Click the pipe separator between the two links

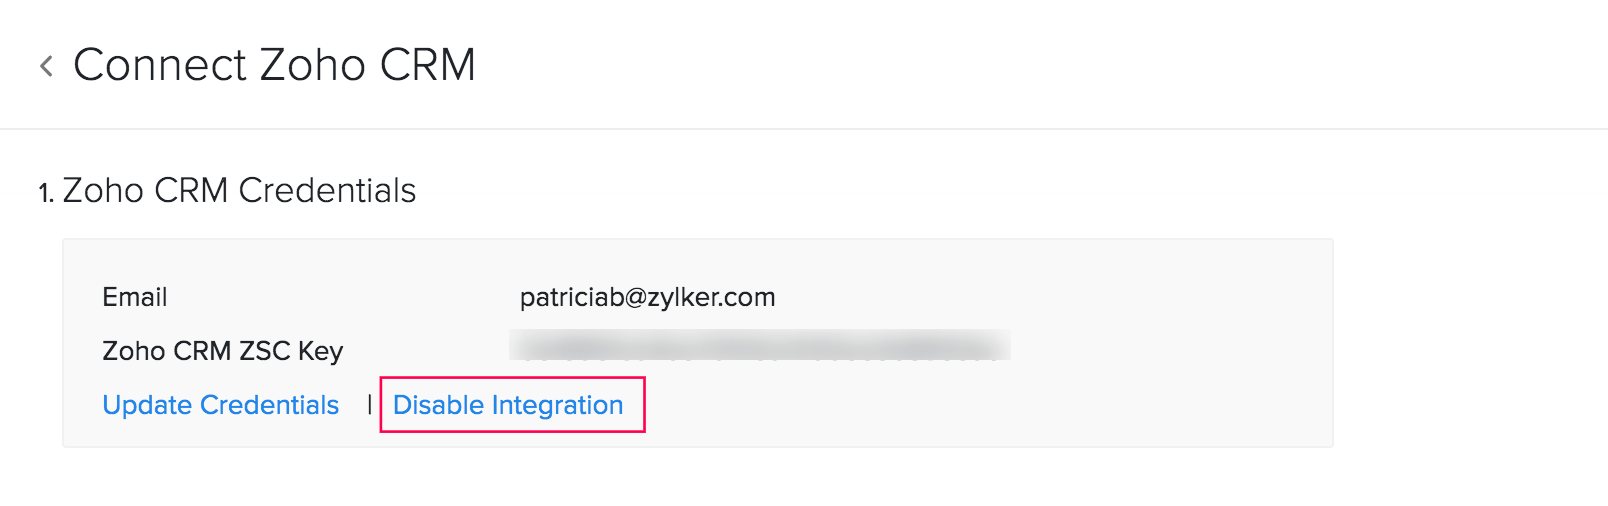click(x=369, y=405)
